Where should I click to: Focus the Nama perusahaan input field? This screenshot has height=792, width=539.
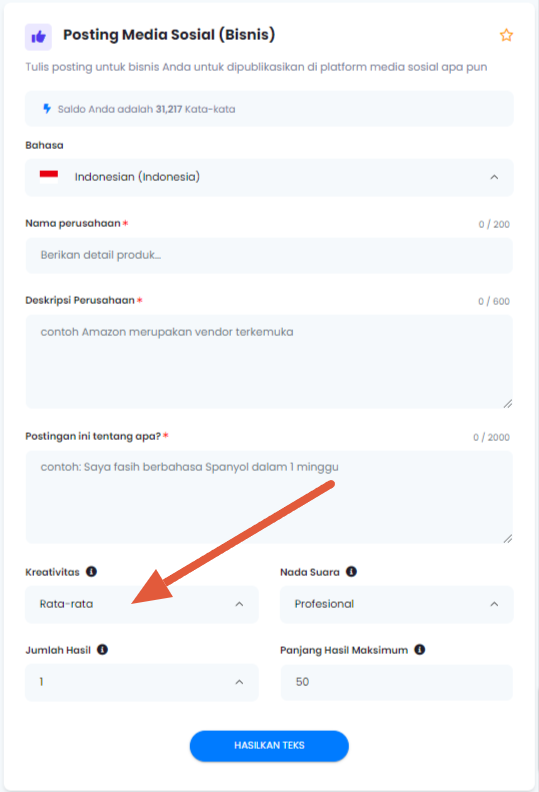pyautogui.click(x=269, y=256)
